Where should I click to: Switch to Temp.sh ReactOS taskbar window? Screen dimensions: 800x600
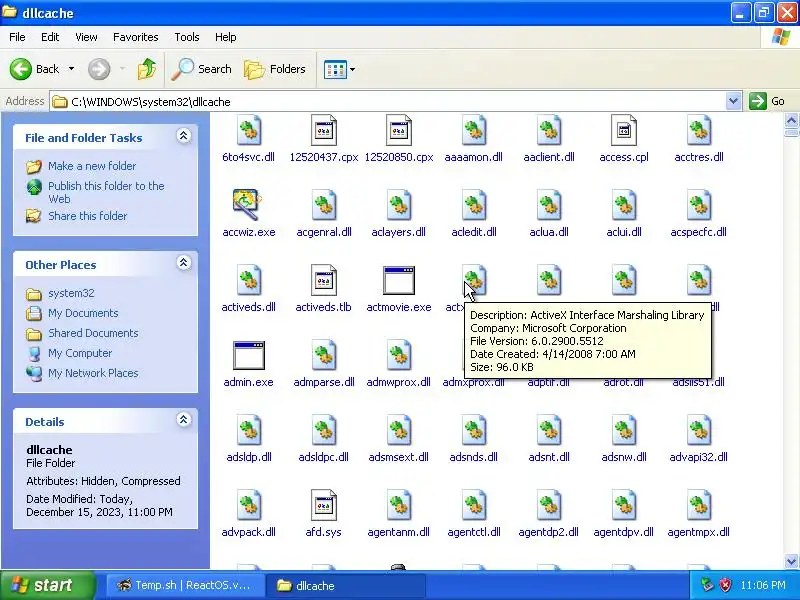[x=186, y=585]
